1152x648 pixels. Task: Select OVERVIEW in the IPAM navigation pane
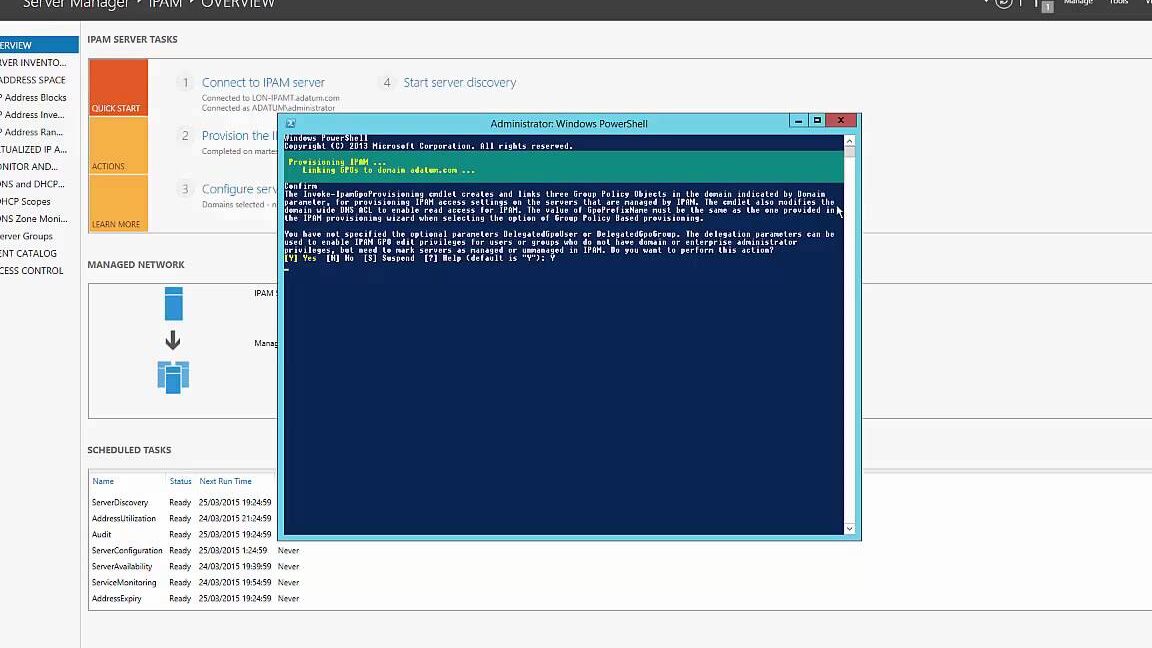click(20, 44)
